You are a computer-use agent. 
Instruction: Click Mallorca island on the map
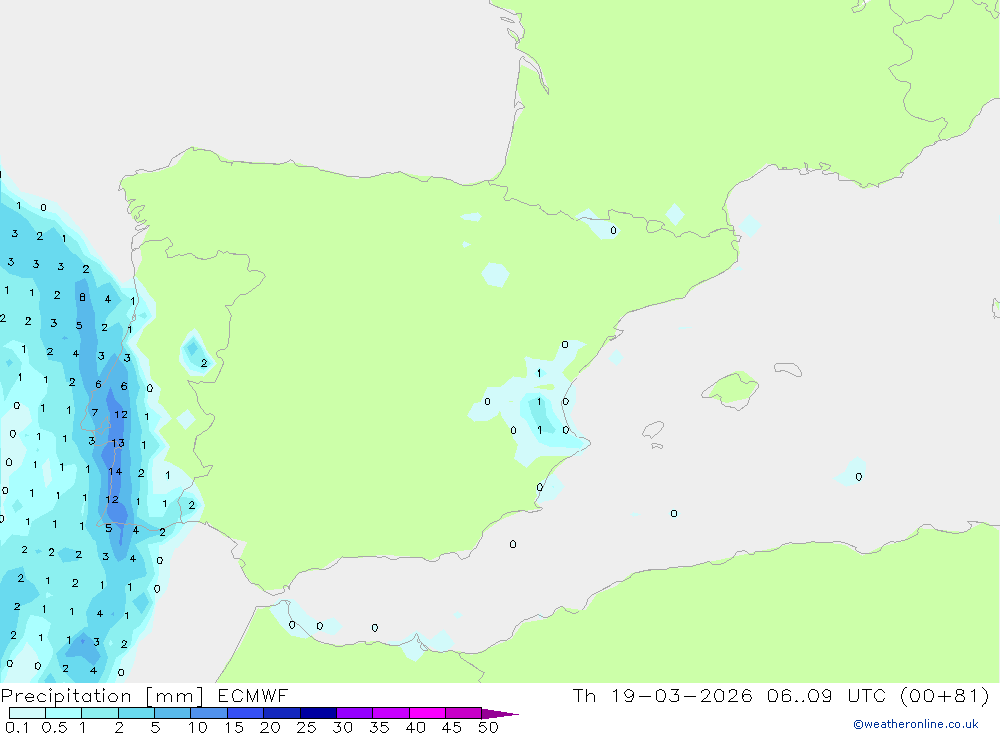point(731,388)
